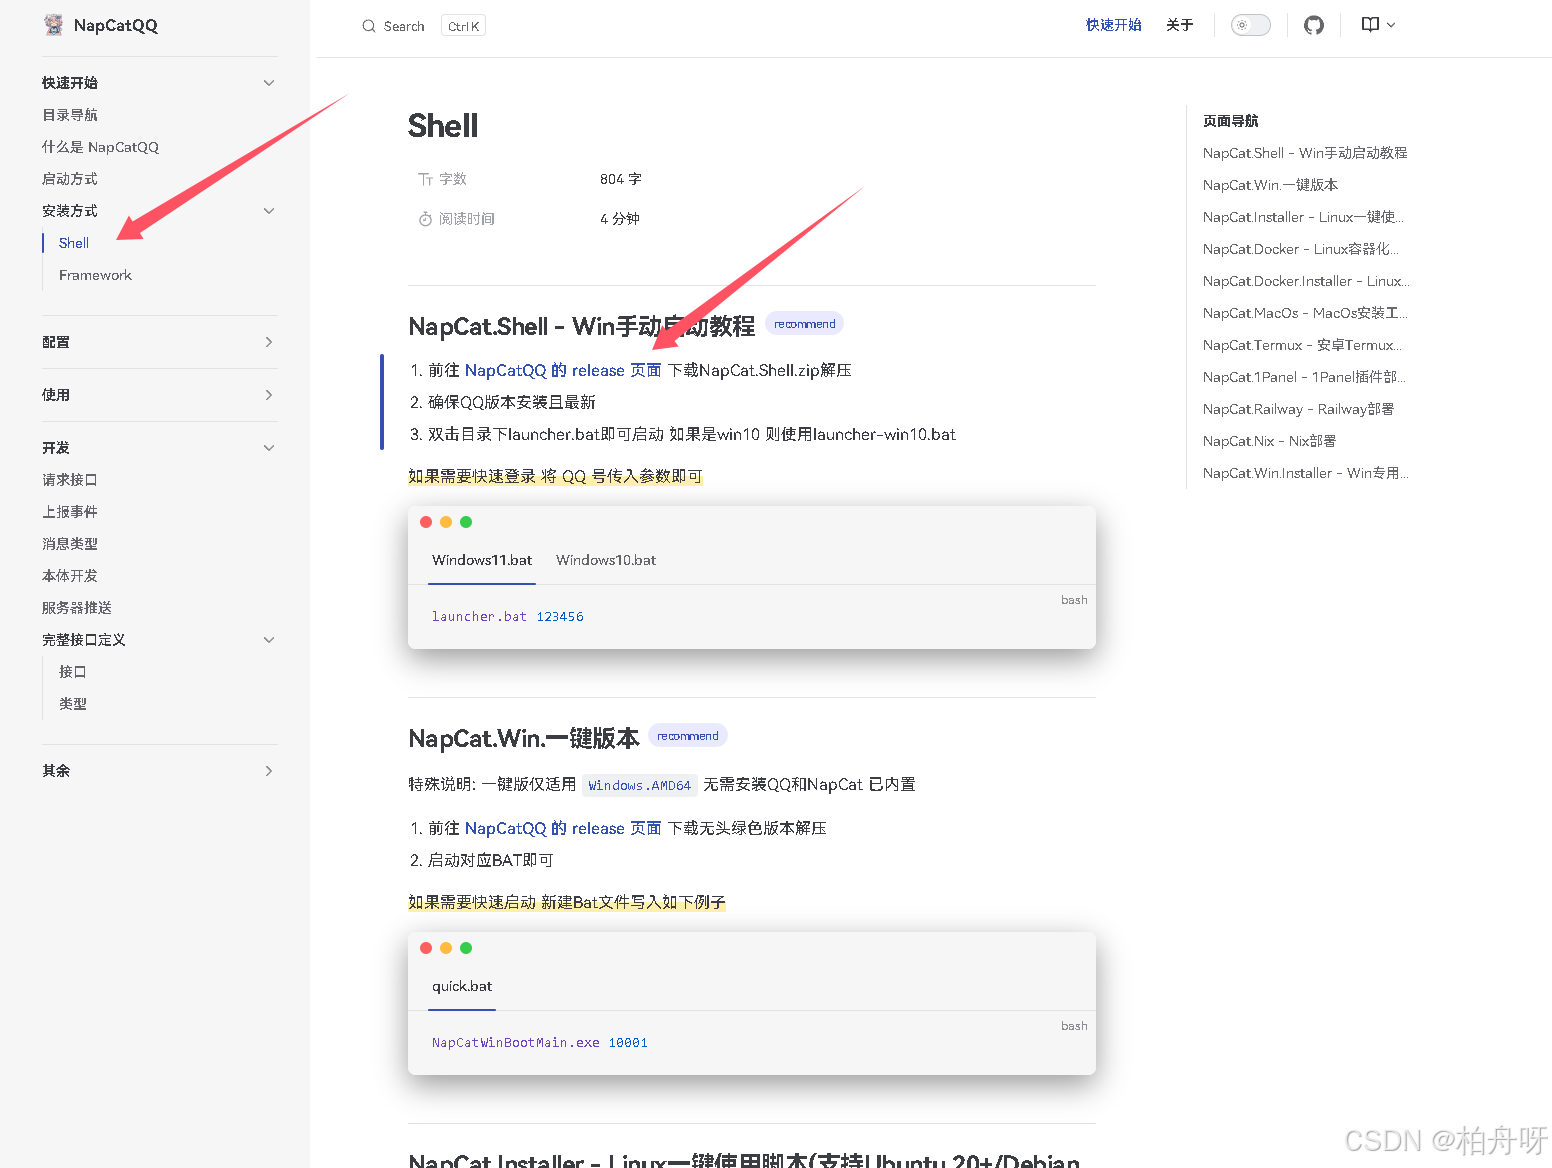The width and height of the screenshot is (1552, 1168).
Task: Jump to NapCat.1Panel outline link
Action: point(1304,377)
